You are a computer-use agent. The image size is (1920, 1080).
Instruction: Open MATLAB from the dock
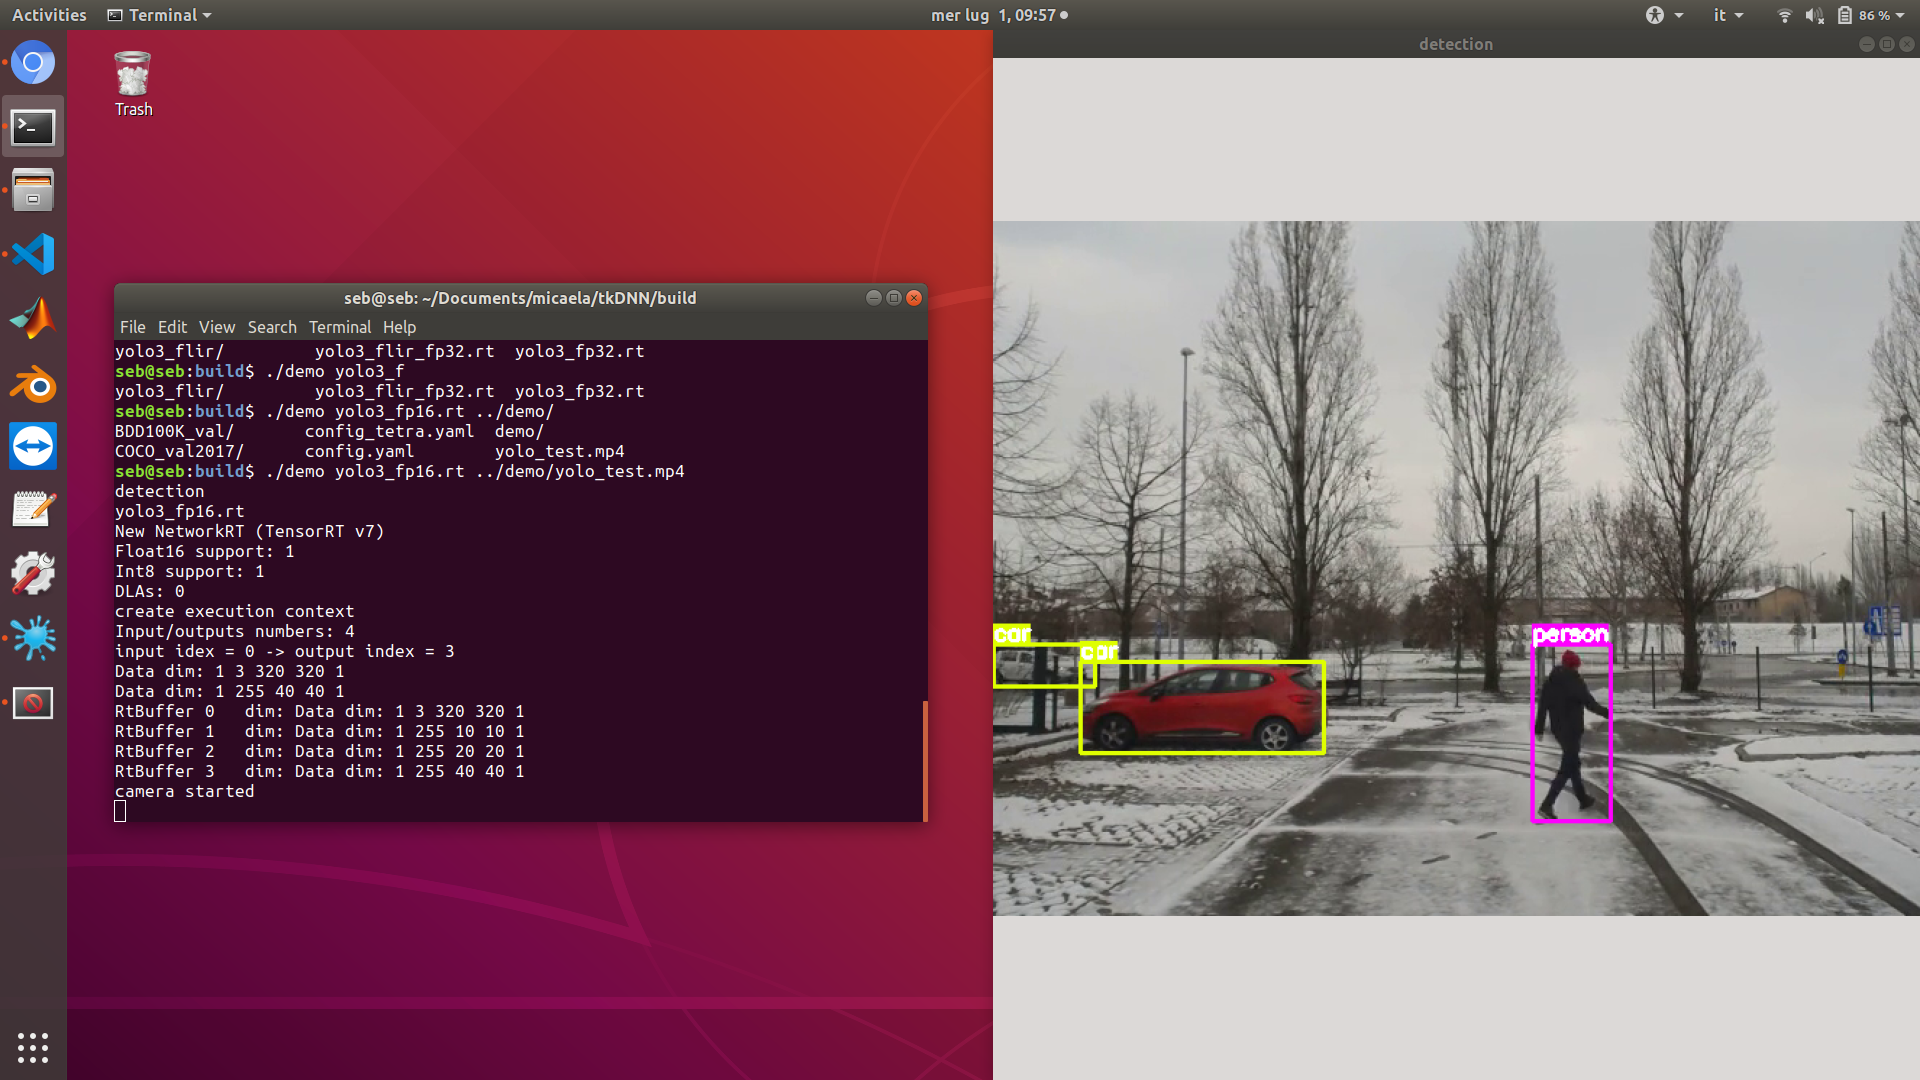33,318
